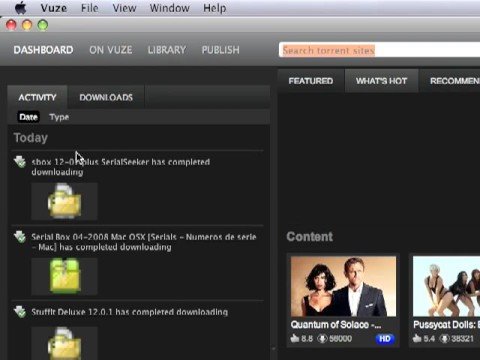Image resolution: width=480 pixels, height=360 pixels.
Task: Click the Today heading
Action: pos(31,138)
